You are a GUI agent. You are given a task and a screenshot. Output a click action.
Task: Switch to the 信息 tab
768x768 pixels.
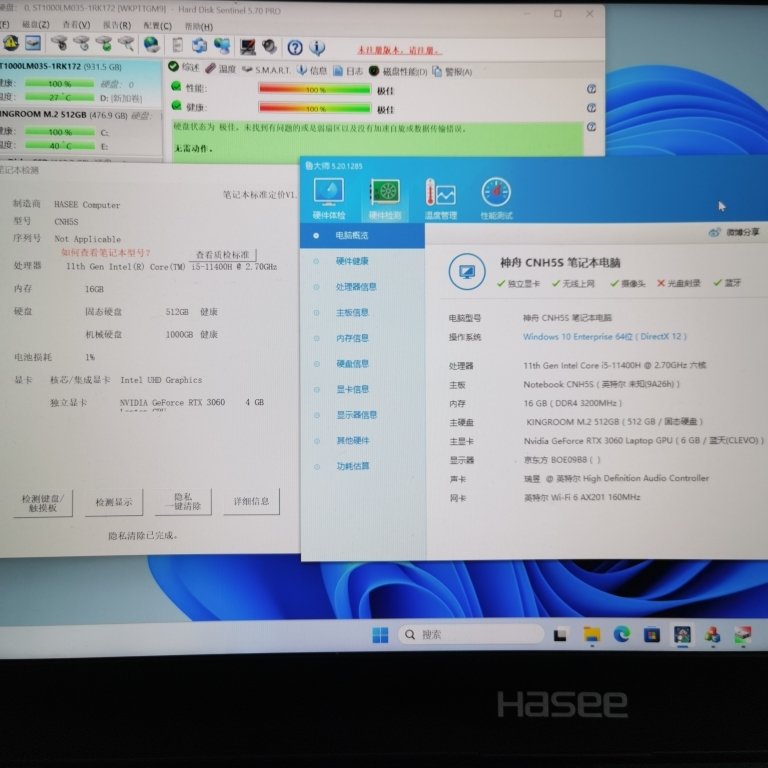point(312,70)
